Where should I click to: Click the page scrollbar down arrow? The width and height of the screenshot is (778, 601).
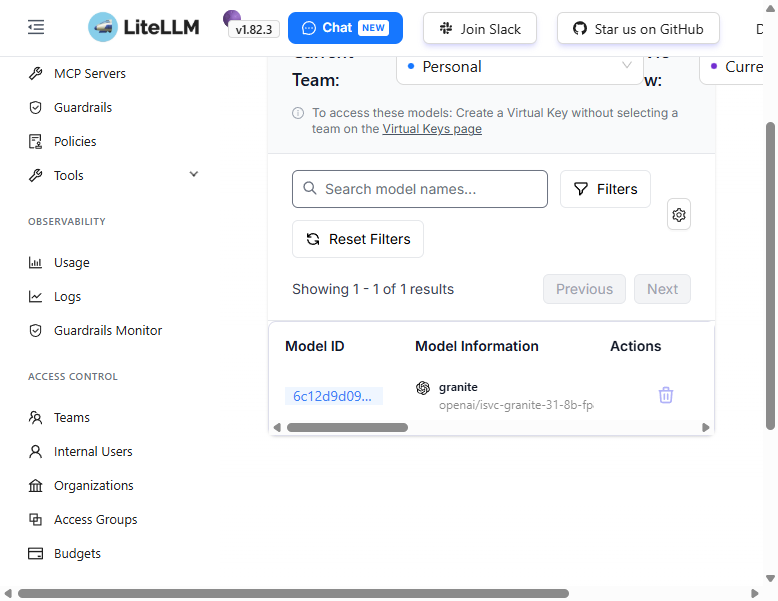(x=770, y=578)
